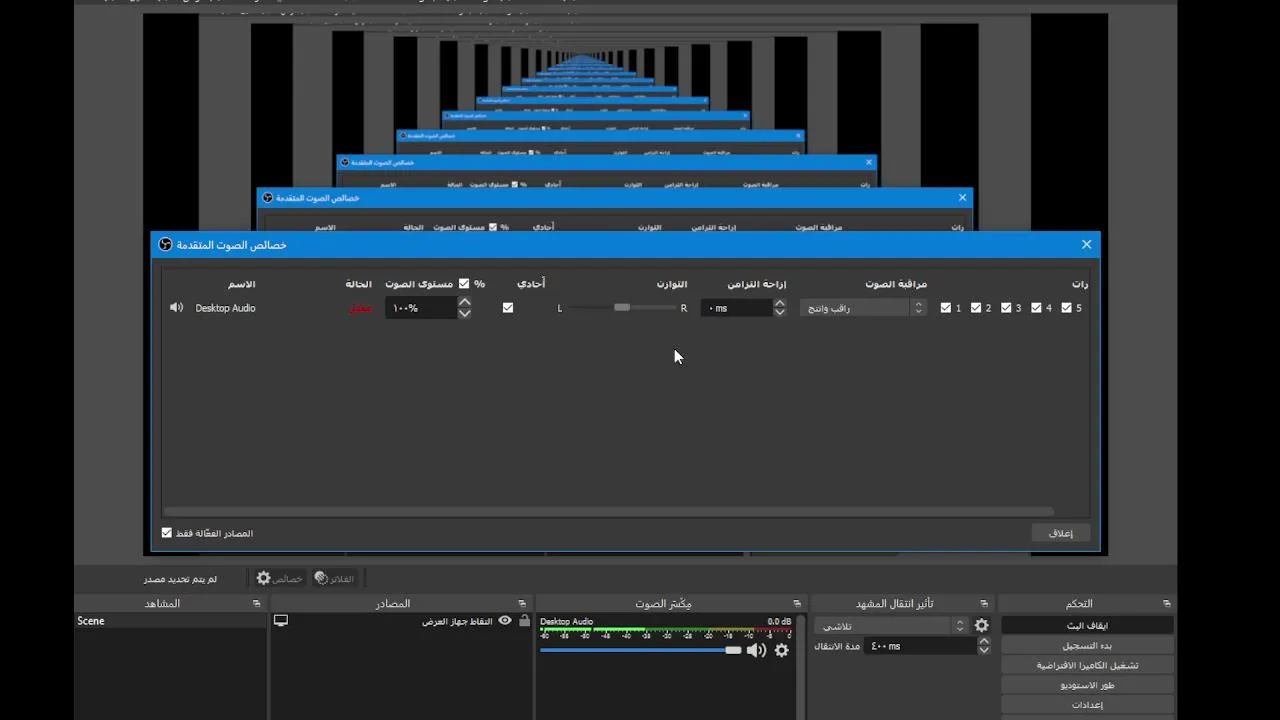This screenshot has width=1280, height=720.
Task: Click 'مدة الانتقال' duration label
Action: tap(837, 646)
